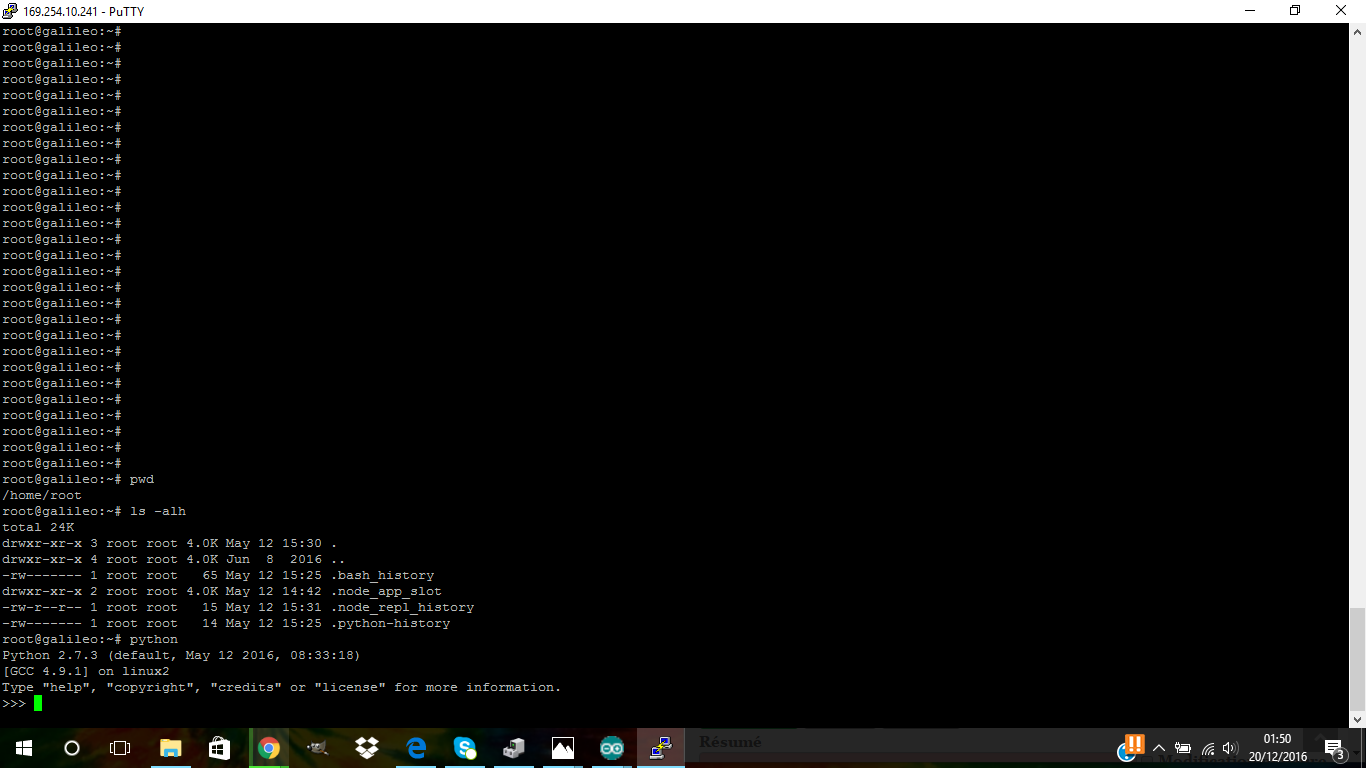Click the scroll down arrow in the terminal scrollbar
The image size is (1366, 768).
pos(1357,719)
